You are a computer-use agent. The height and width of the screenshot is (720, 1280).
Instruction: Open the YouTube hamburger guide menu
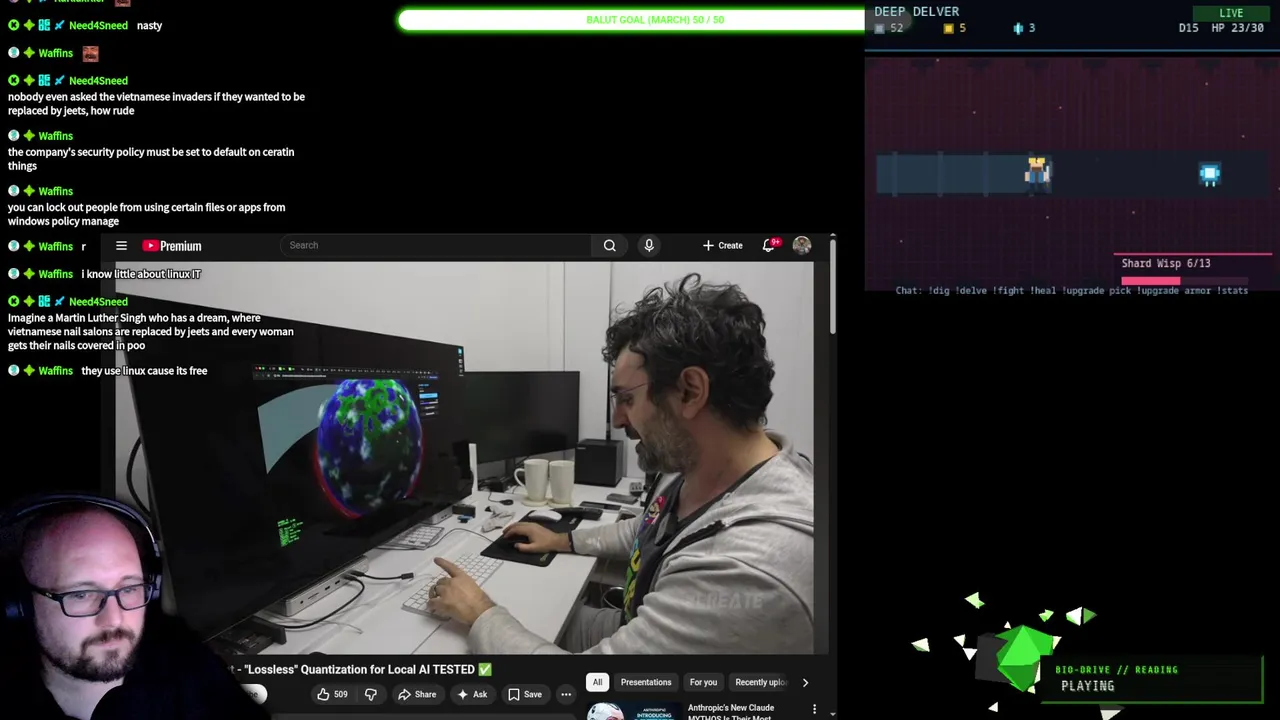pyautogui.click(x=121, y=246)
